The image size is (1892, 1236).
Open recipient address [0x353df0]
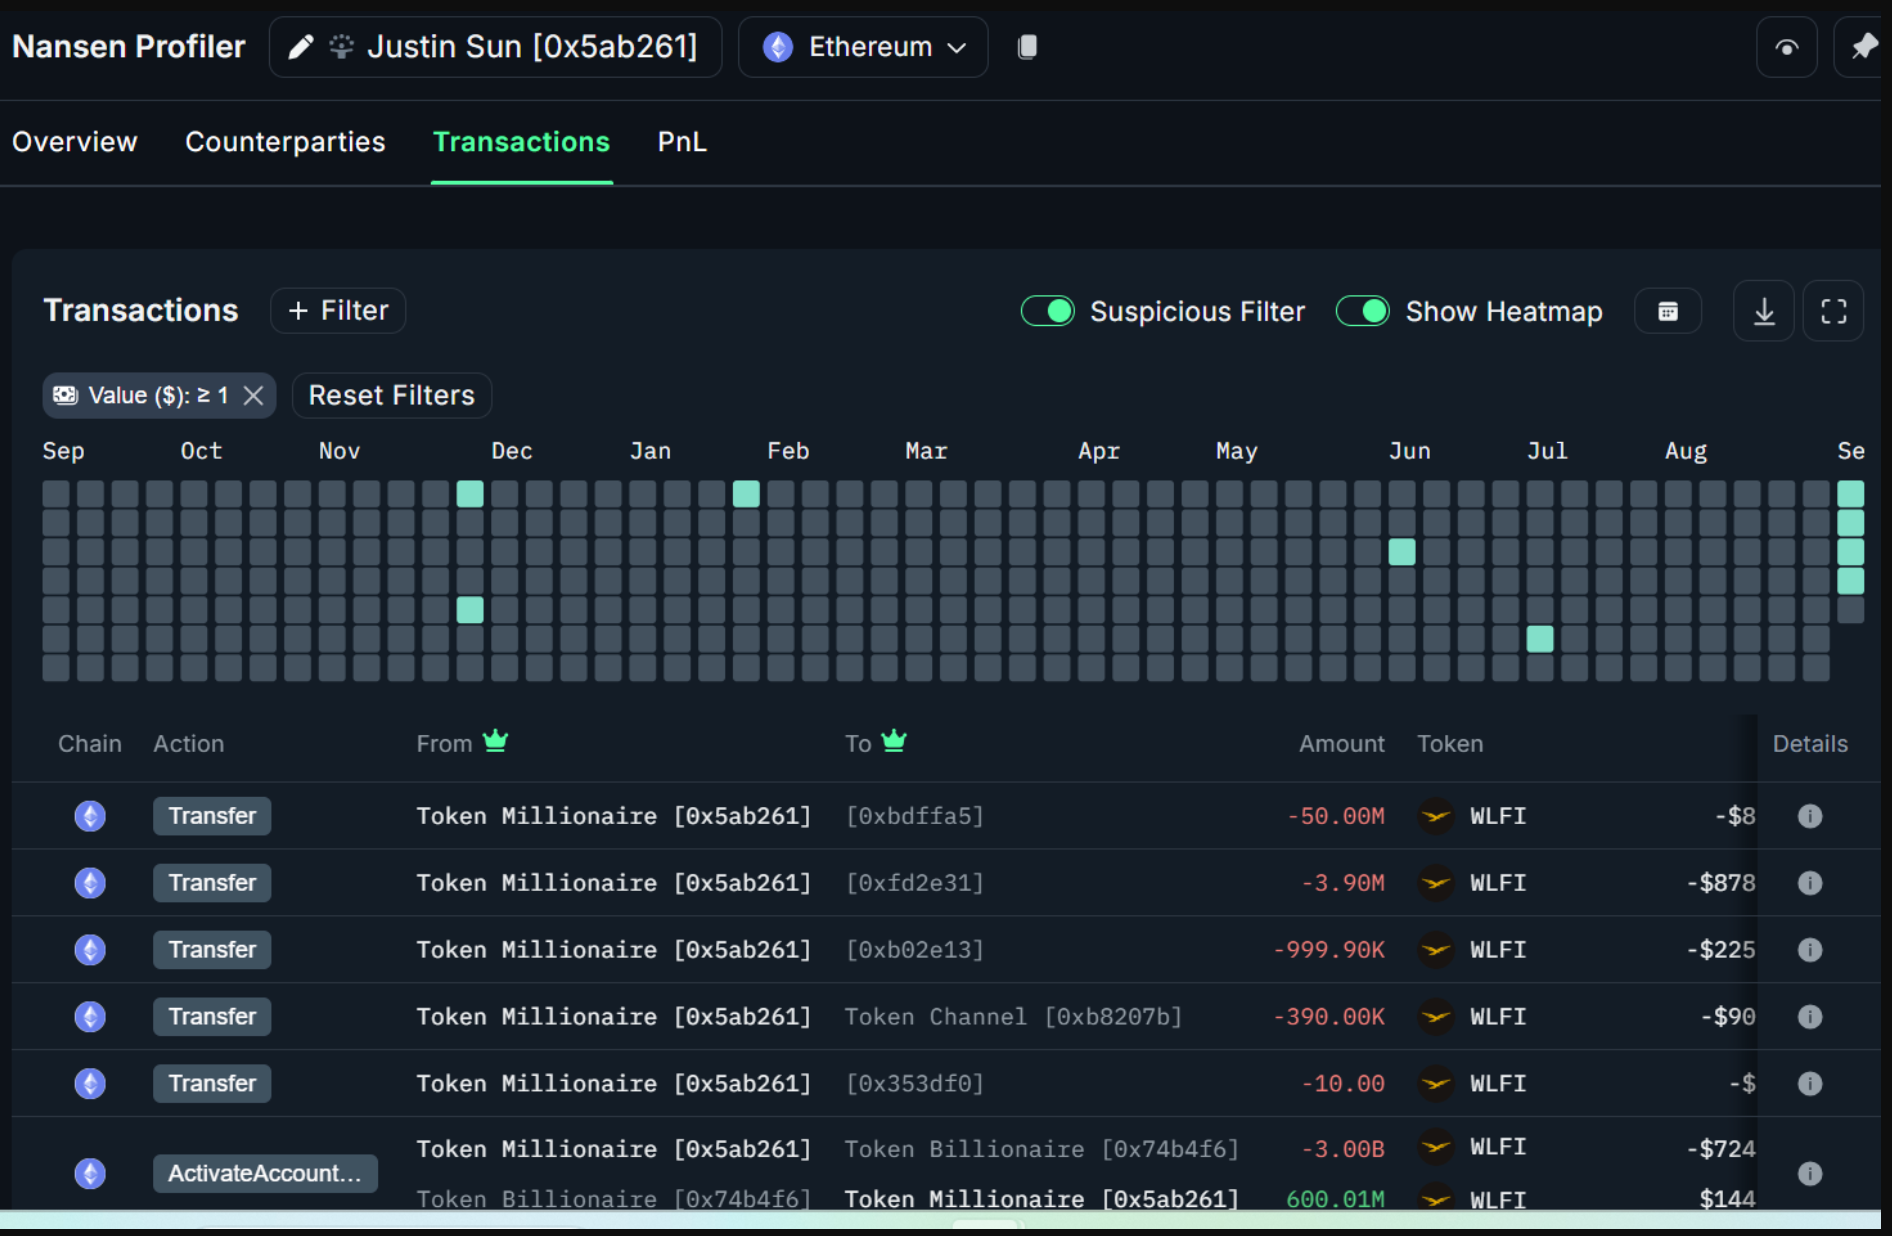[915, 1084]
